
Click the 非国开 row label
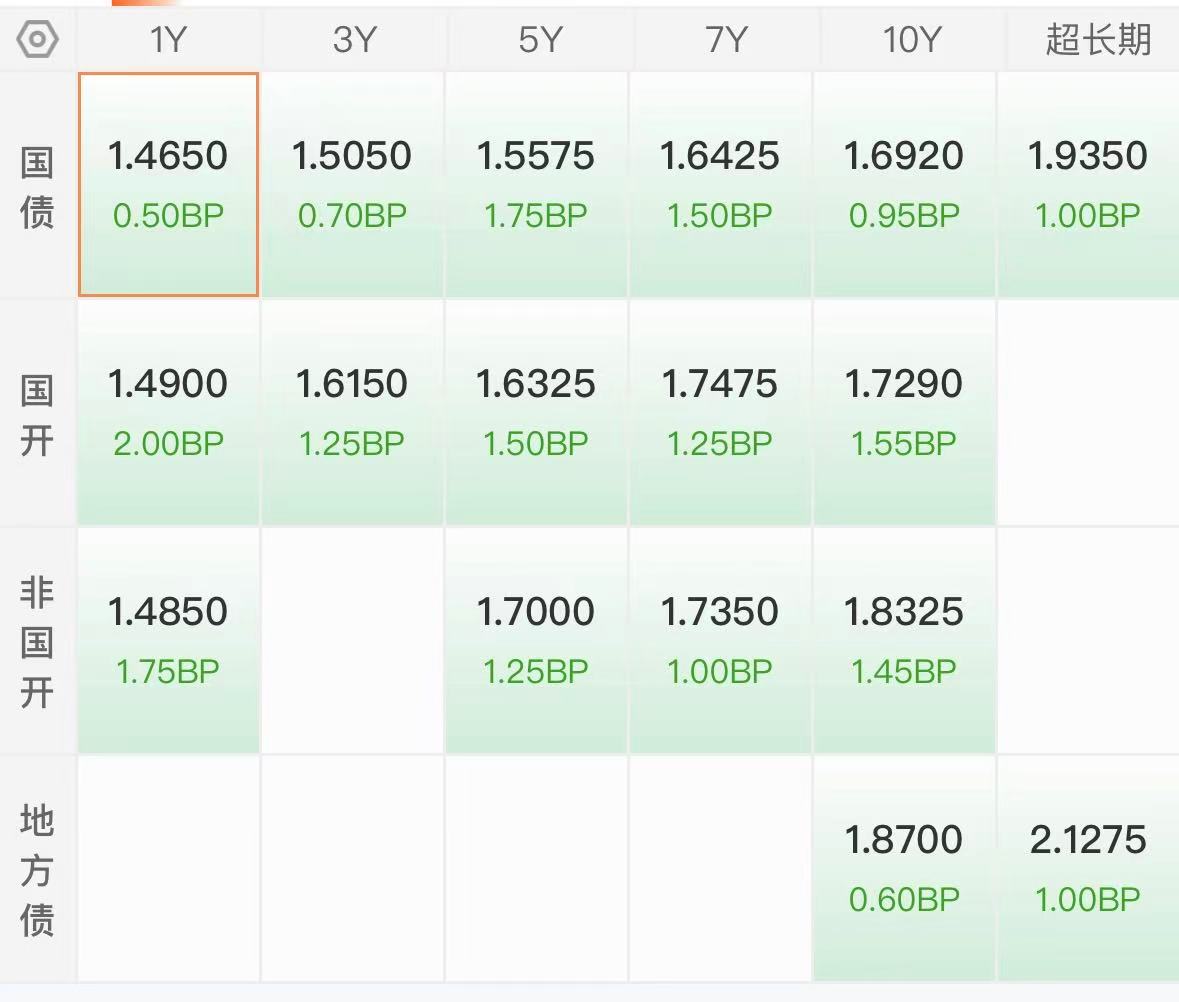pos(37,642)
